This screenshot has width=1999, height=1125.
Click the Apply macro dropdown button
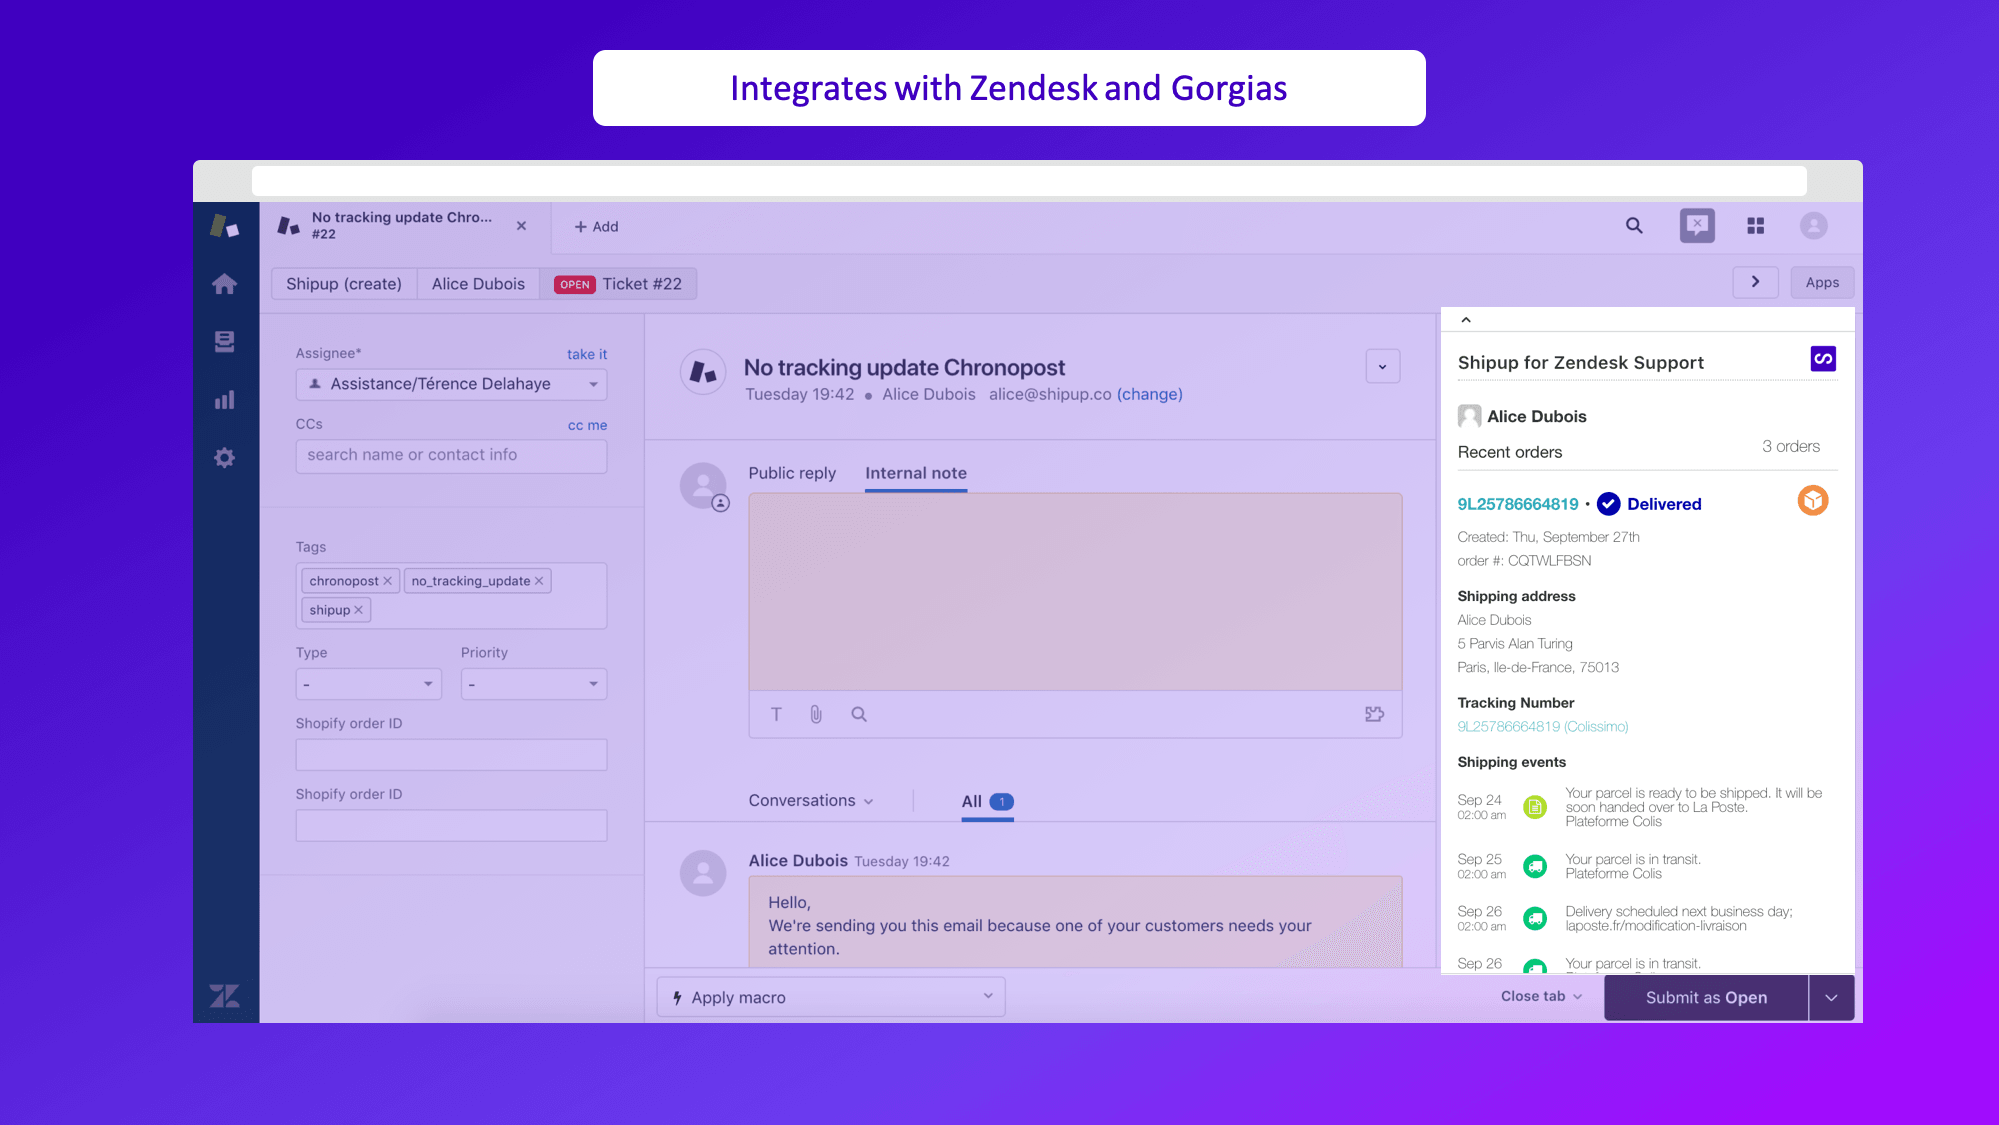831,996
